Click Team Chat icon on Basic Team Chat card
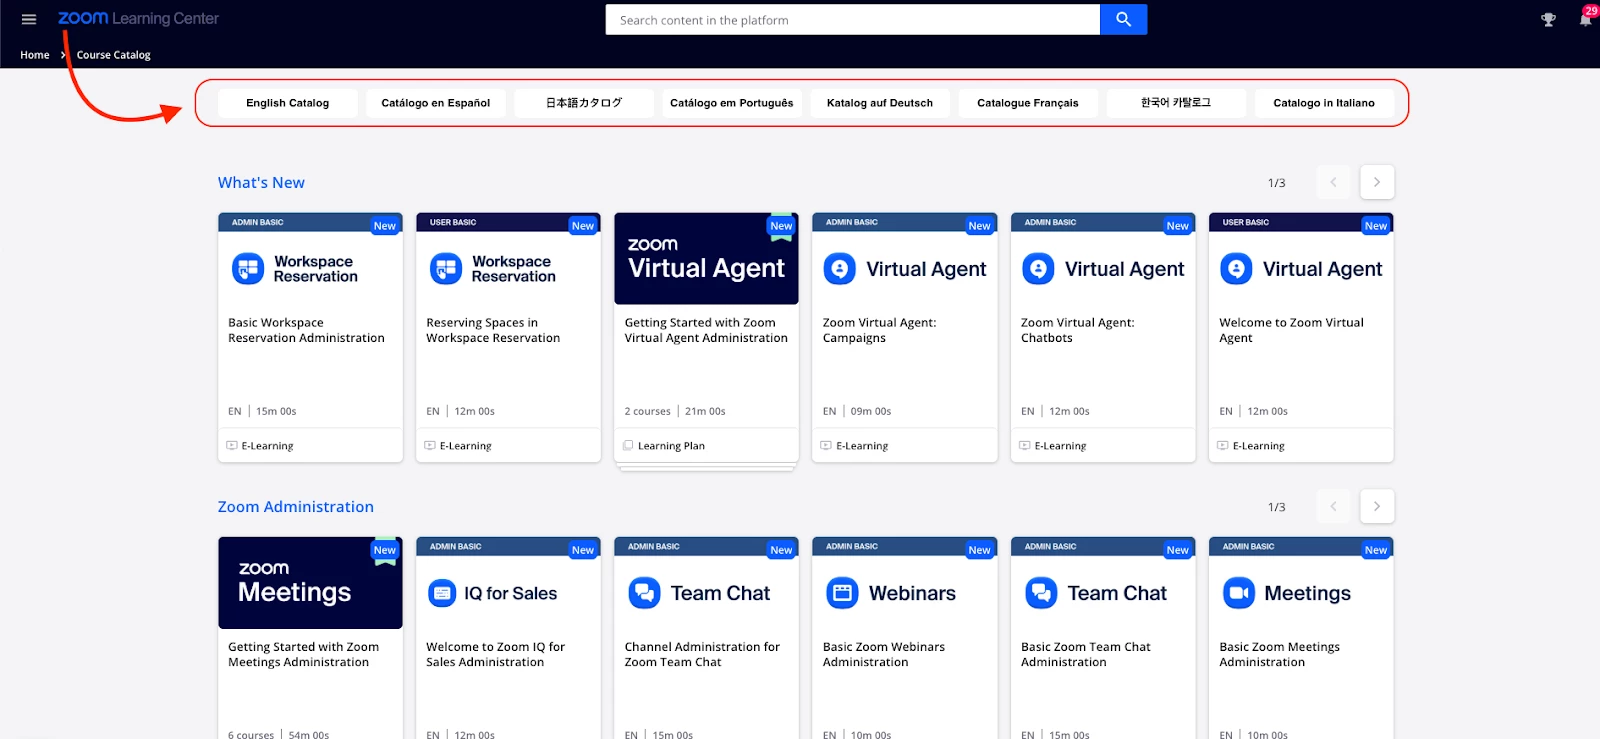 [x=1041, y=593]
